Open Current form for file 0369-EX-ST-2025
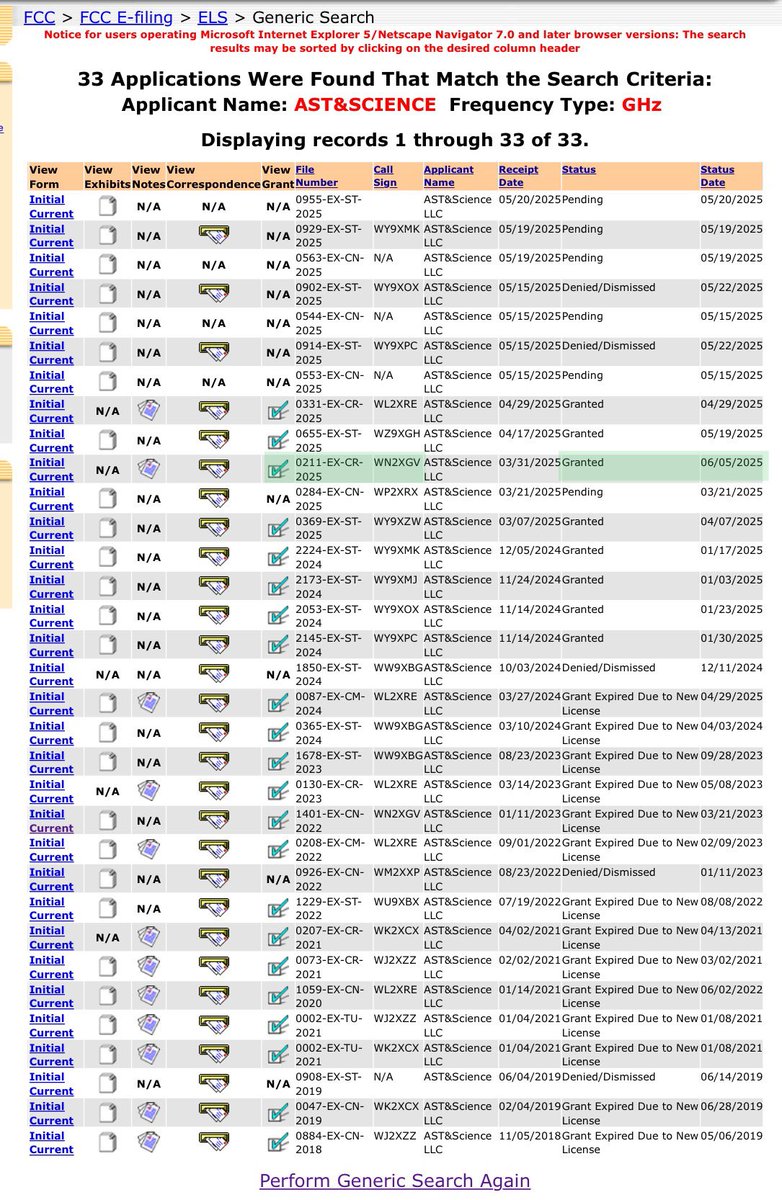The width and height of the screenshot is (782, 1200). [x=51, y=535]
